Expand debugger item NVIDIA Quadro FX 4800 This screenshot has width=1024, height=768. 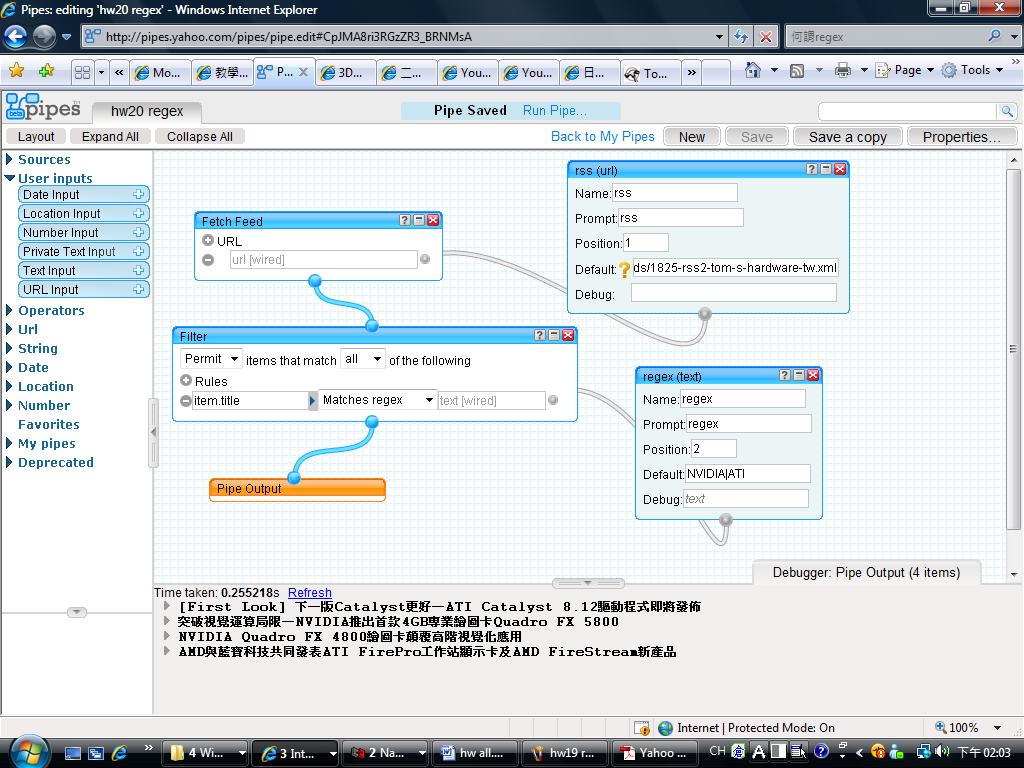click(167, 636)
